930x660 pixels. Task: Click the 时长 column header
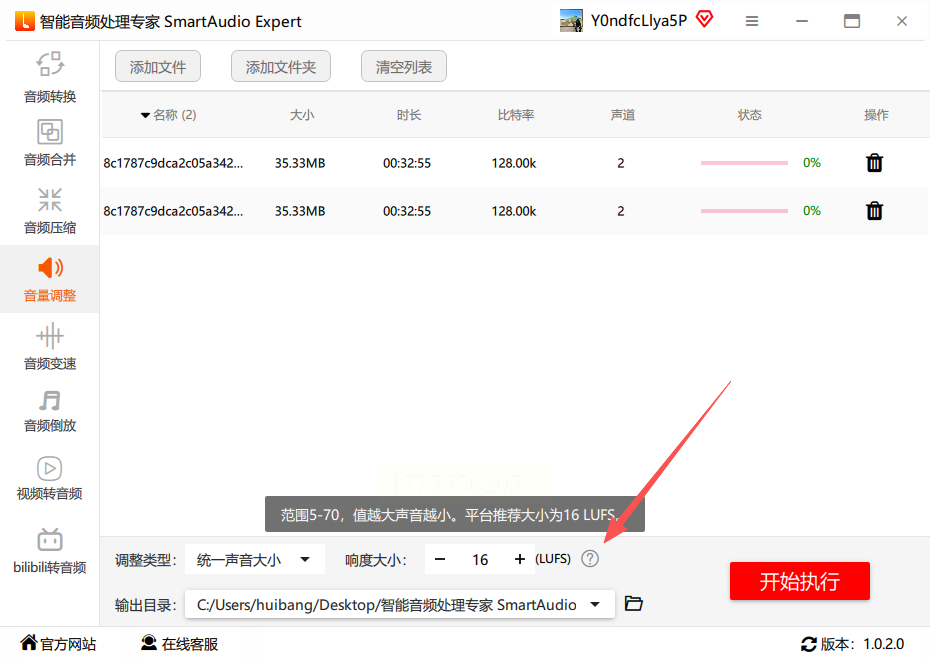click(409, 115)
